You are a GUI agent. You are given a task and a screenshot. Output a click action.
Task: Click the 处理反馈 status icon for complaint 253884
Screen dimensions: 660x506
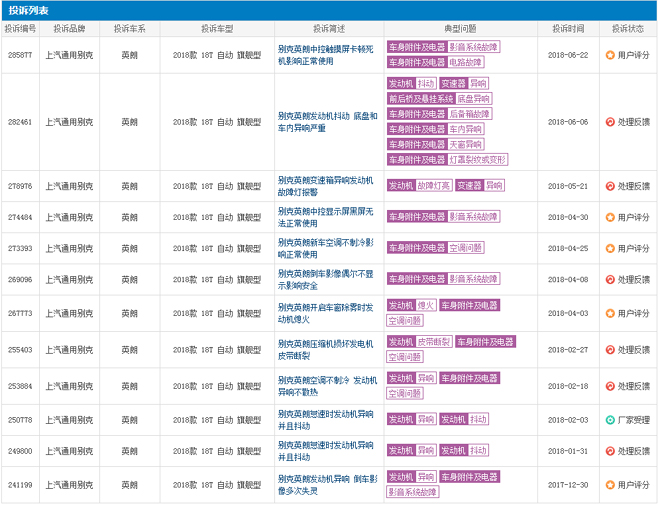pos(610,386)
